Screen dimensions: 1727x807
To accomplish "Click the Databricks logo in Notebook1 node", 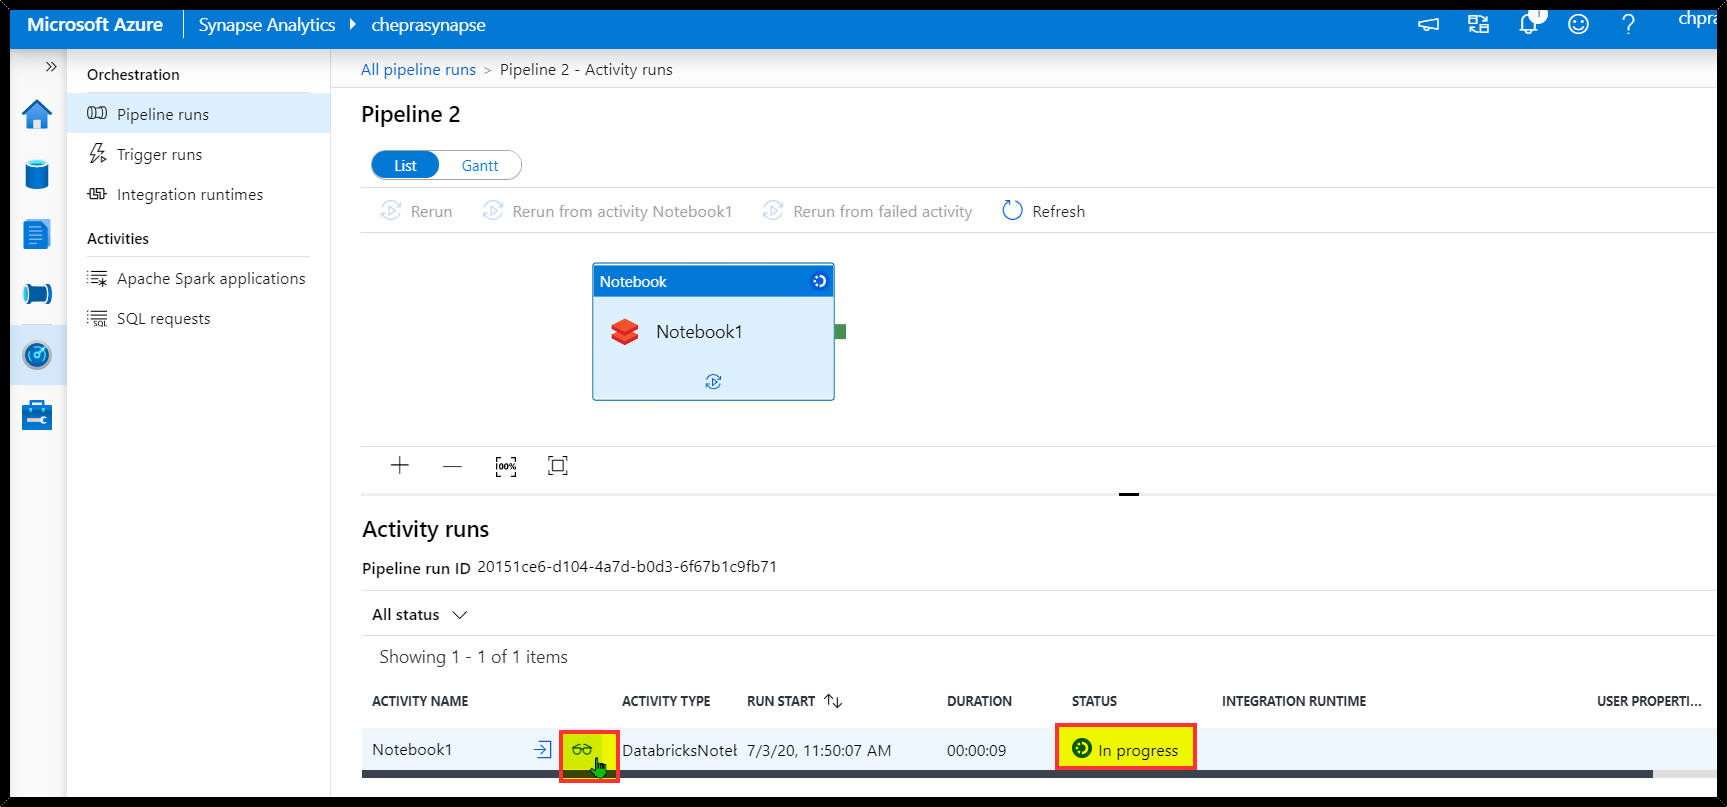I will (x=625, y=331).
